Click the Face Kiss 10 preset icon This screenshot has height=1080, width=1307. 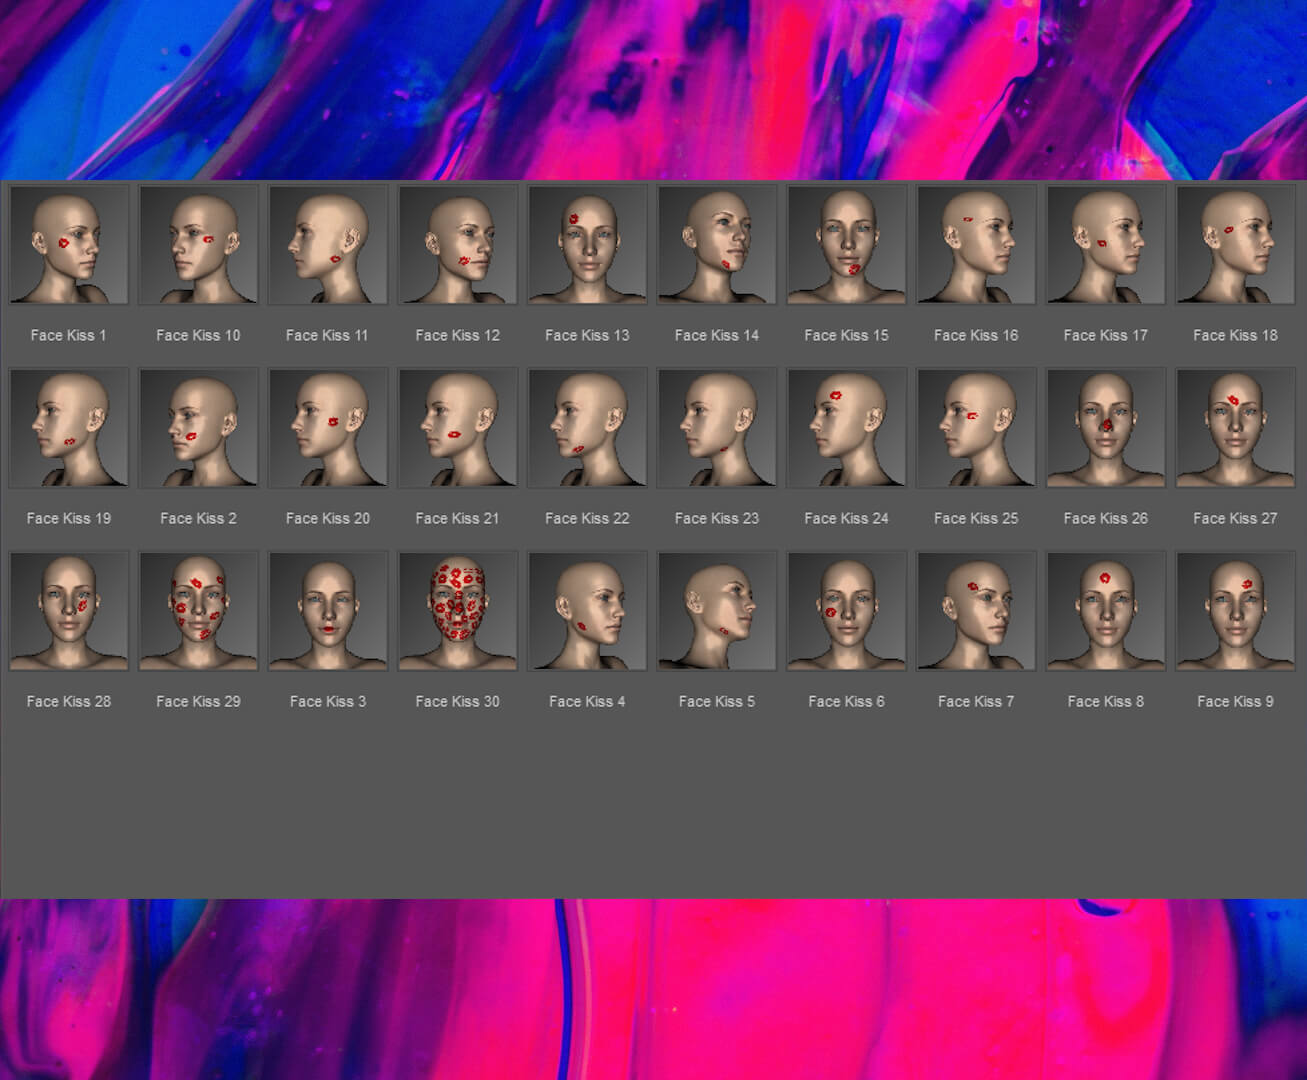point(198,244)
